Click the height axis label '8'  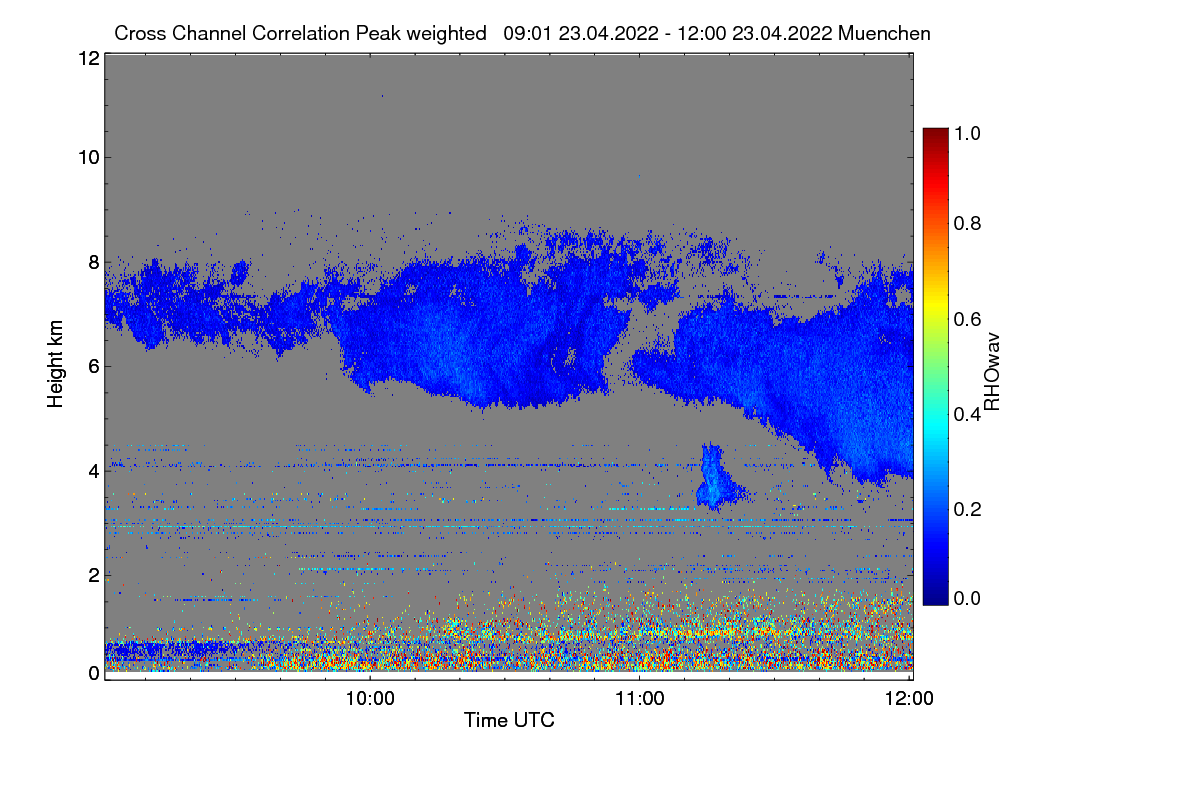click(x=94, y=262)
